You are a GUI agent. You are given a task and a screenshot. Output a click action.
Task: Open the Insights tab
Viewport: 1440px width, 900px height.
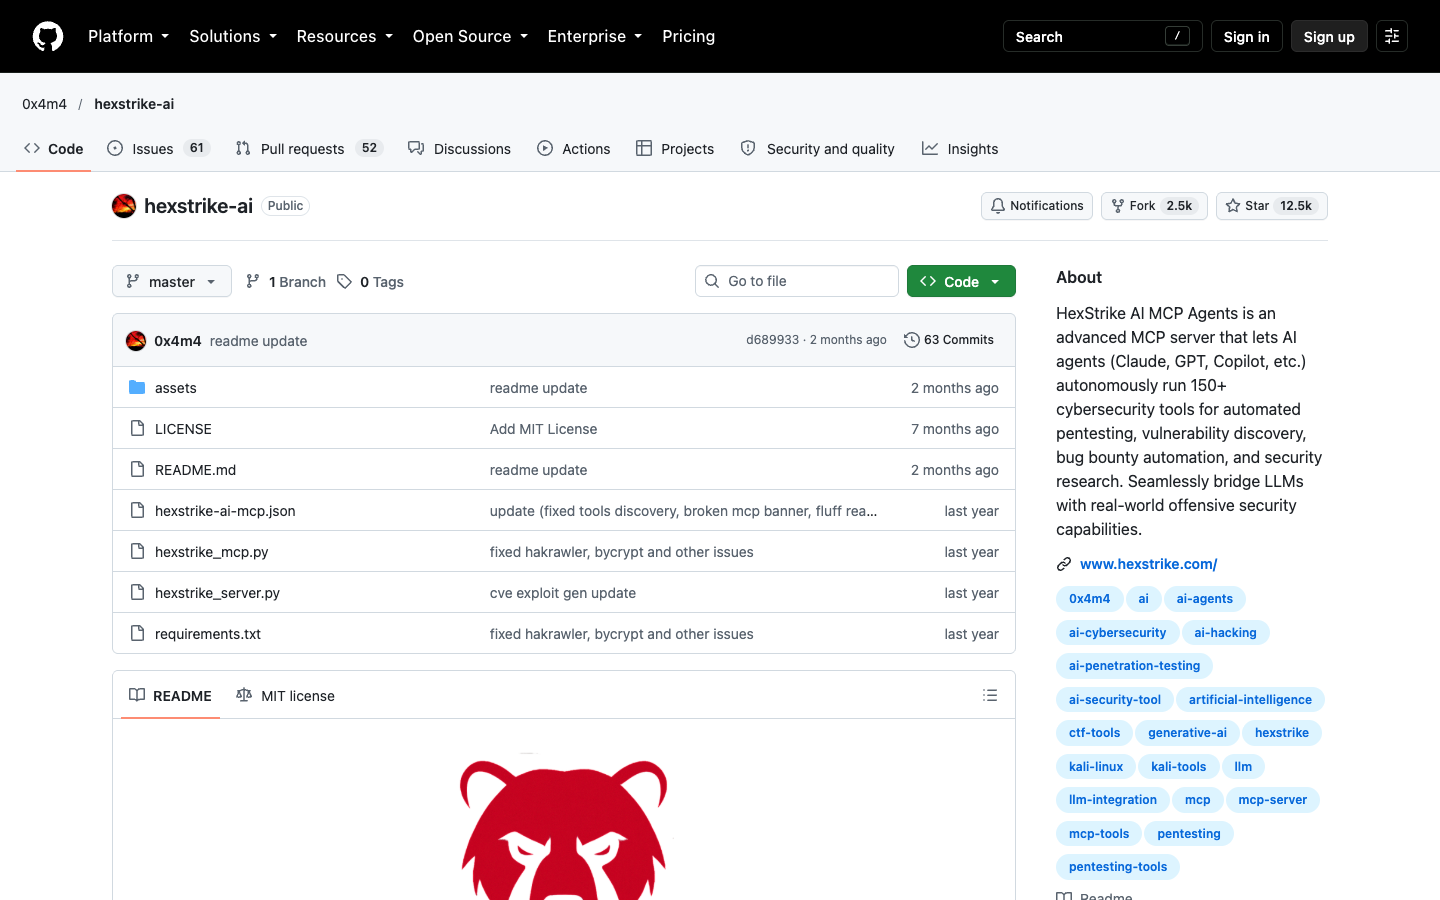pos(960,149)
